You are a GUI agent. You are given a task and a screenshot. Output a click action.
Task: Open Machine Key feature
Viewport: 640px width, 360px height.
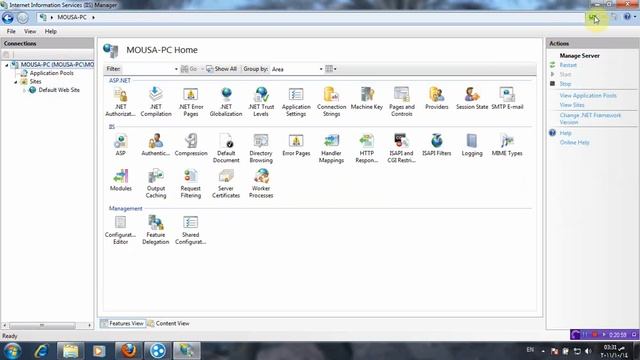[x=367, y=99]
